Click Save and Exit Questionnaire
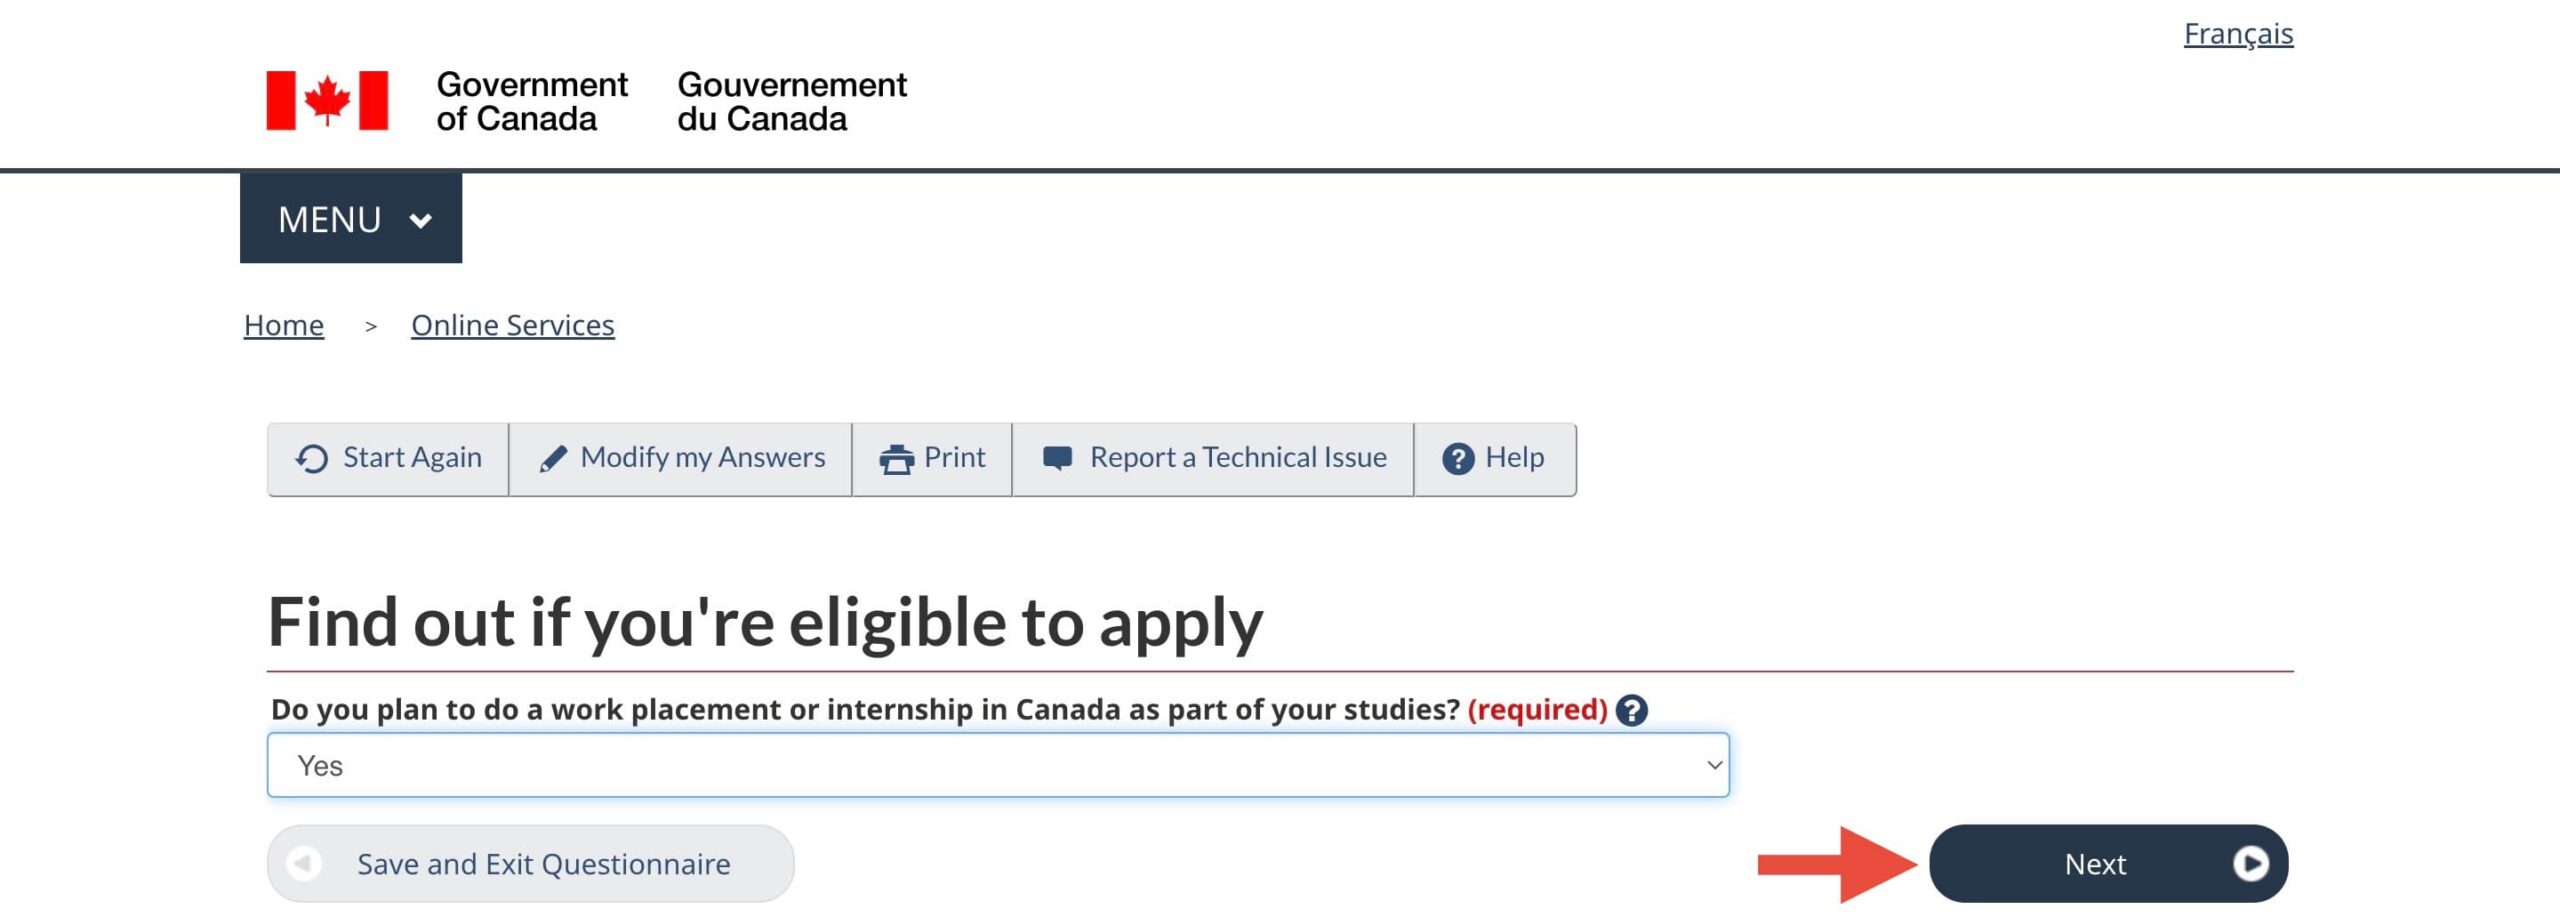Viewport: 2560px width, 917px height. [543, 863]
